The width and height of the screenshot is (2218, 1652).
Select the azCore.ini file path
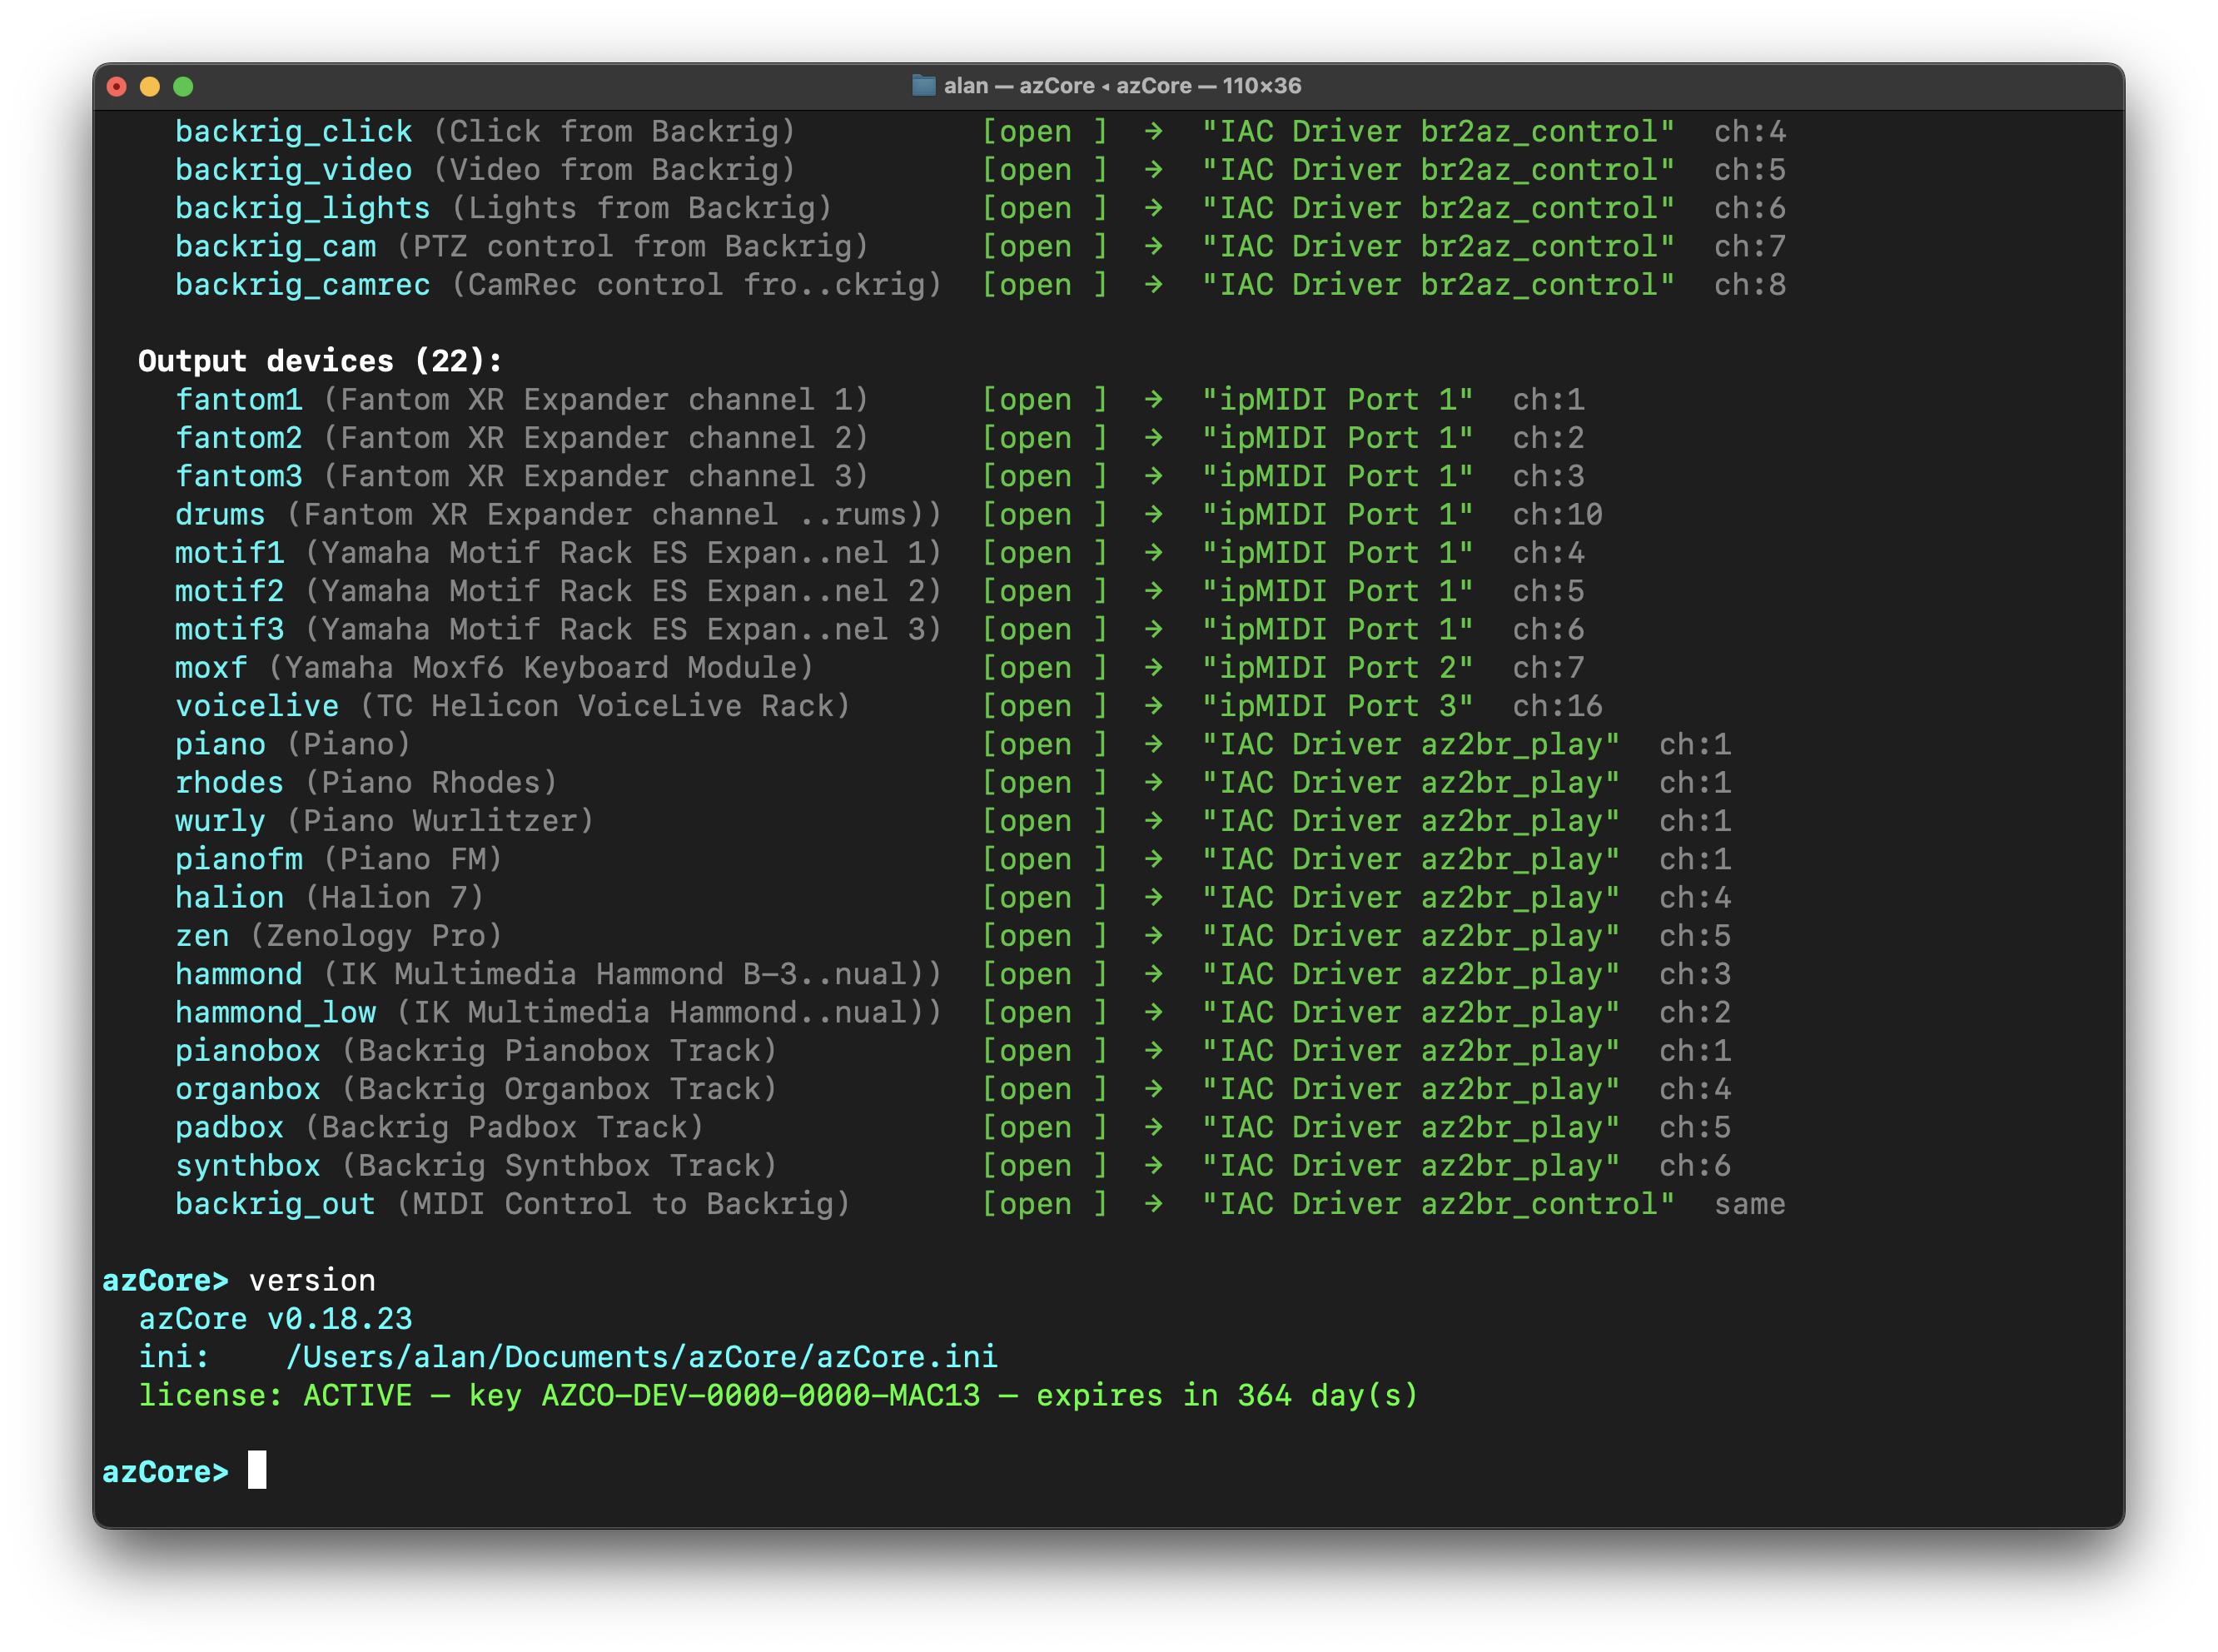click(x=642, y=1356)
